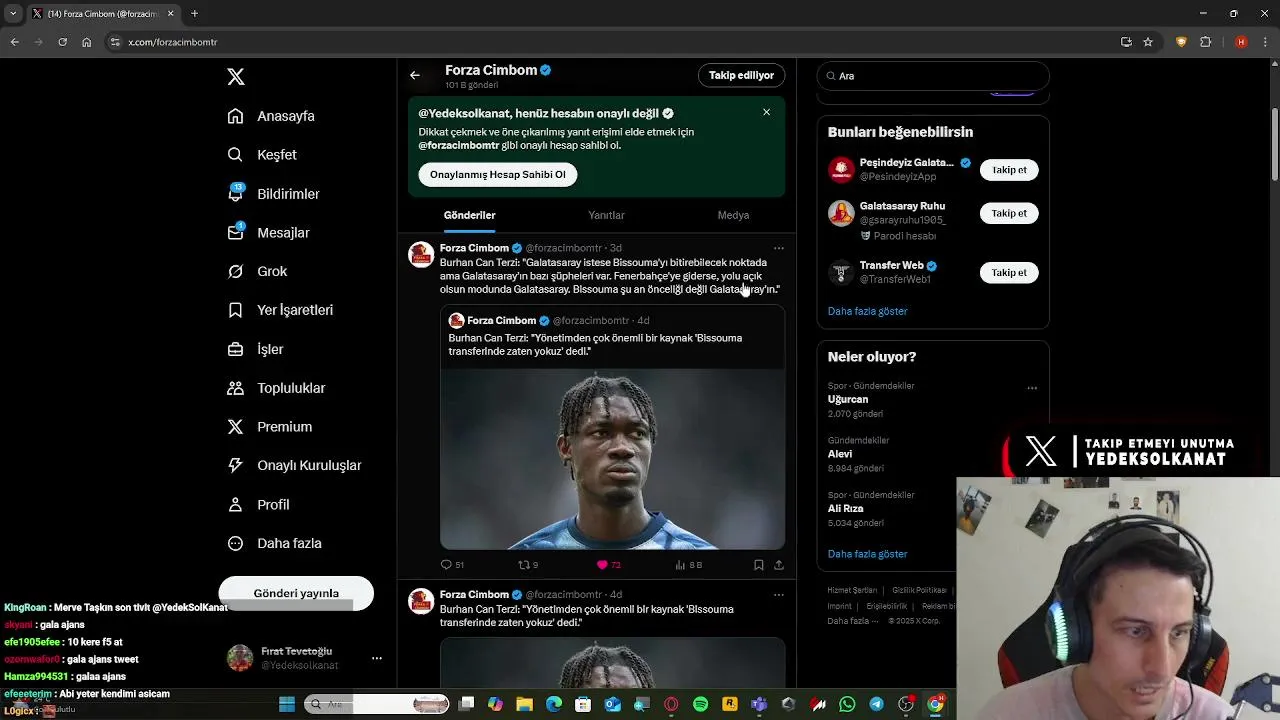Viewport: 1280px width, 720px height.
Task: Click Daha fazla göster under suggestions
Action: [867, 311]
